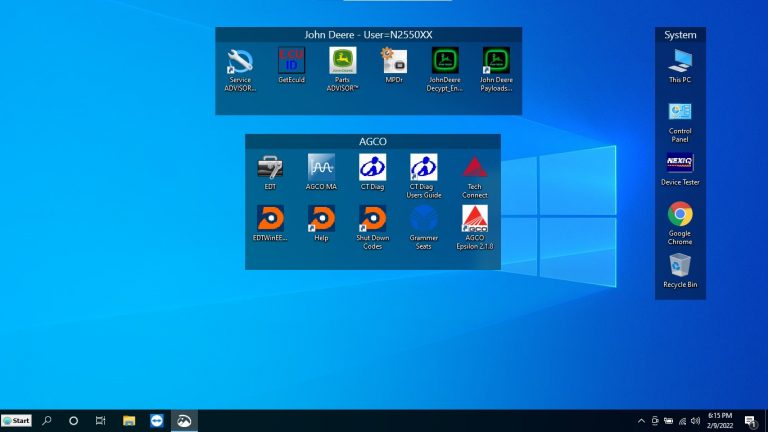This screenshot has height=432, width=768.
Task: Open the AGCO EDT toolbox icon
Action: [270, 167]
